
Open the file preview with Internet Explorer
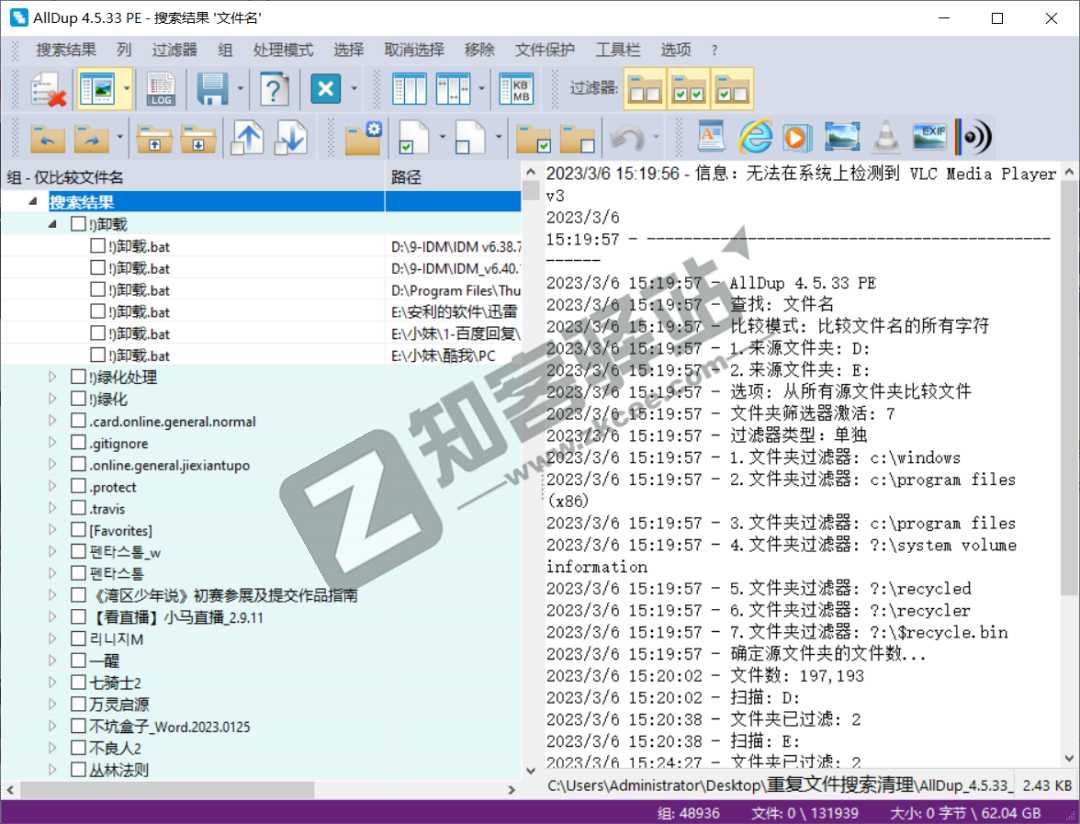[x=755, y=137]
